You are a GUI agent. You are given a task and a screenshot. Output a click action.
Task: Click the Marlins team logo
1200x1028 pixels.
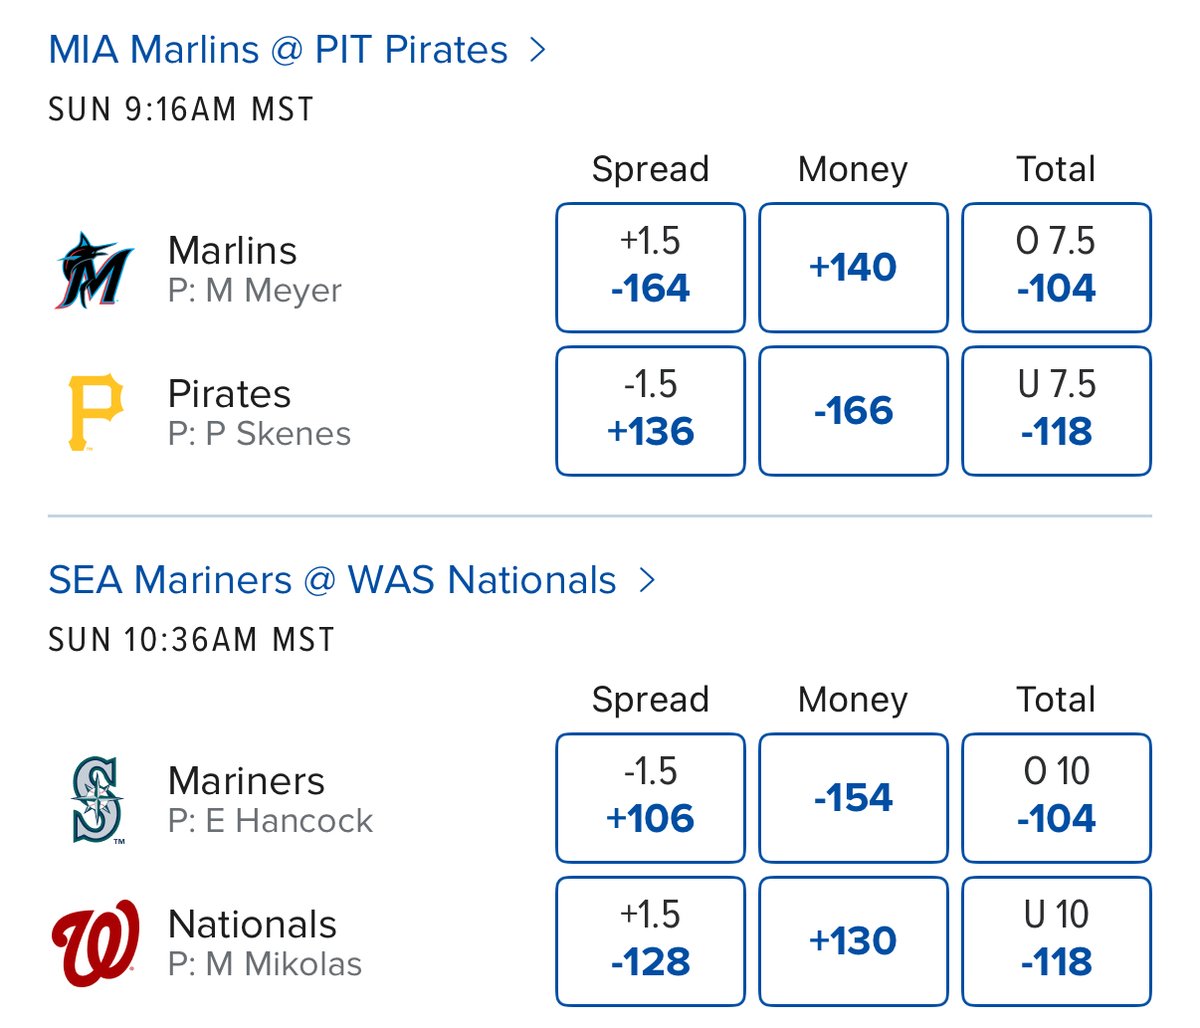tap(95, 269)
